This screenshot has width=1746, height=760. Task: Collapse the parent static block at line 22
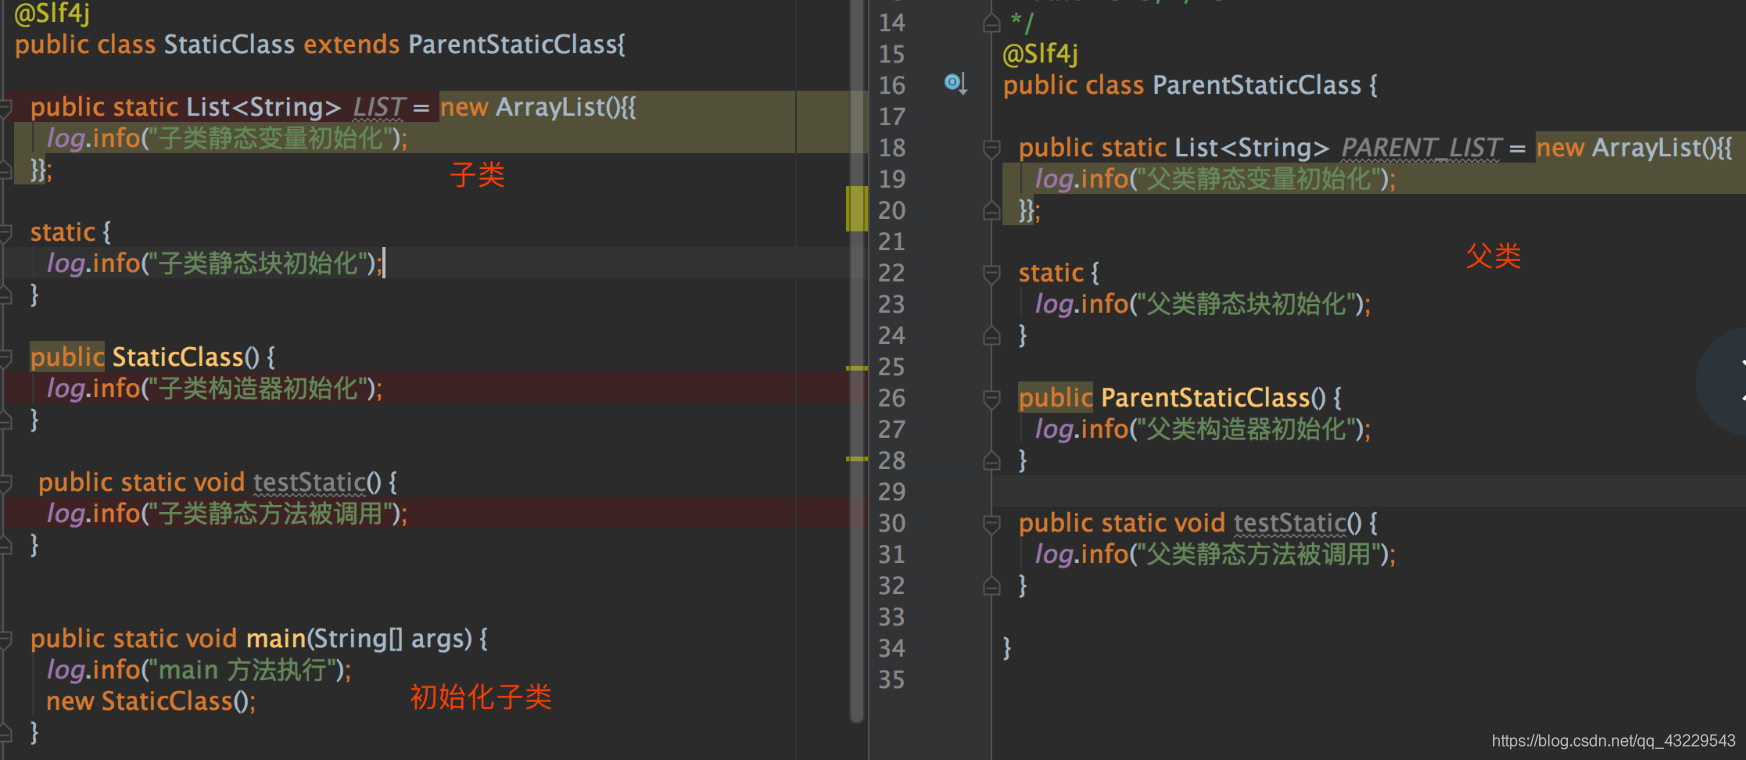(992, 274)
